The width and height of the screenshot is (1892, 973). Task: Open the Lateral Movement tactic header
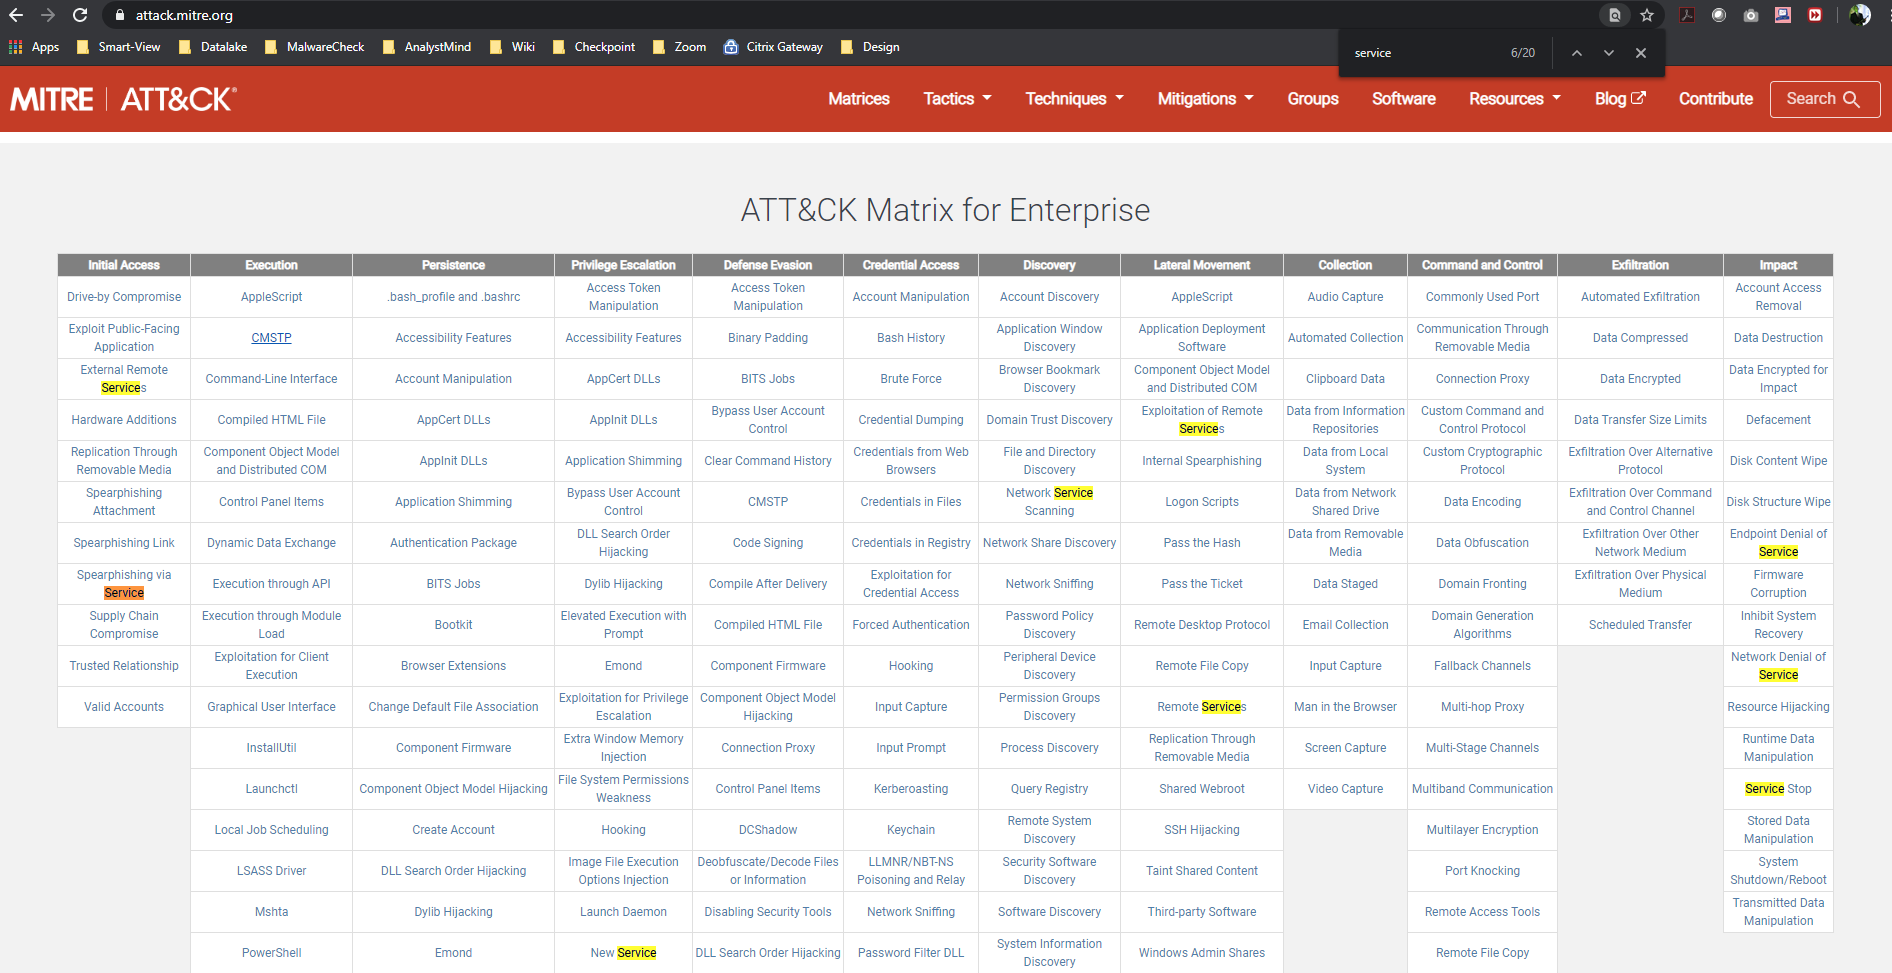point(1202,265)
